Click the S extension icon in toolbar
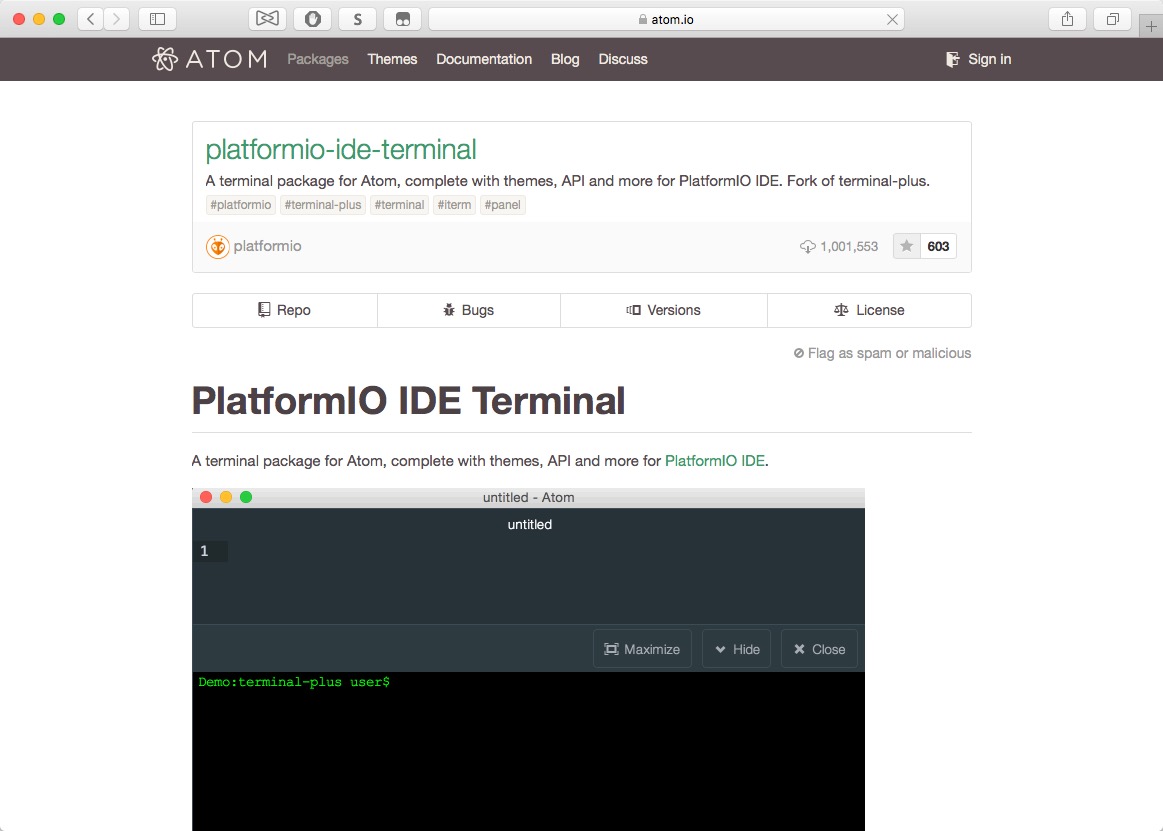1163x831 pixels. point(358,19)
